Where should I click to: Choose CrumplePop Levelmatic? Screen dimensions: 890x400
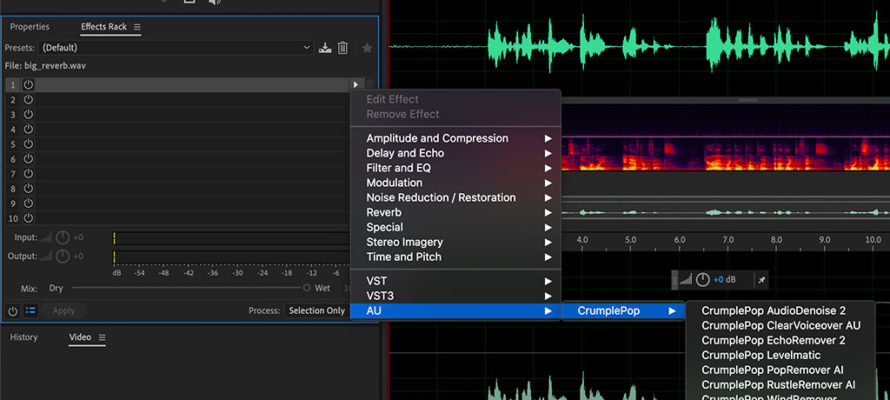point(780,355)
